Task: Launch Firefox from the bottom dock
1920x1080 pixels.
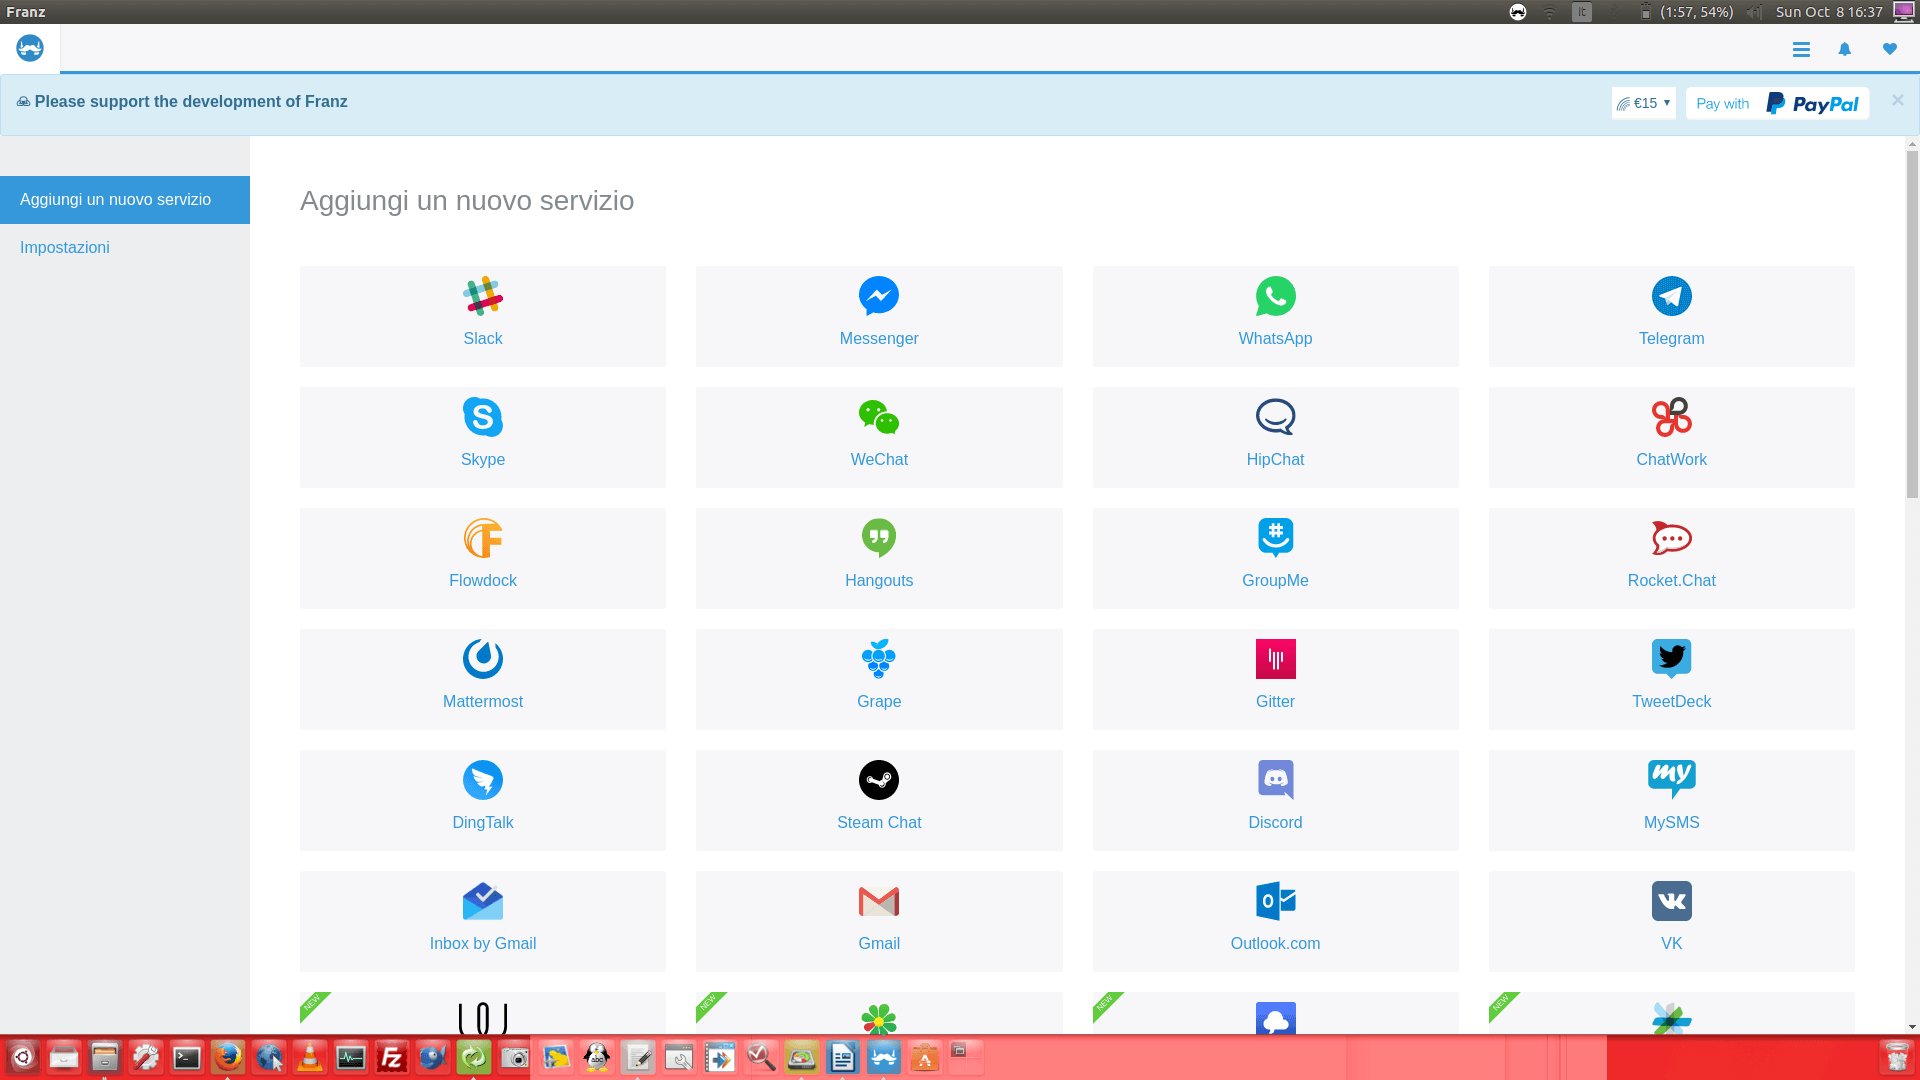Action: pos(228,1057)
